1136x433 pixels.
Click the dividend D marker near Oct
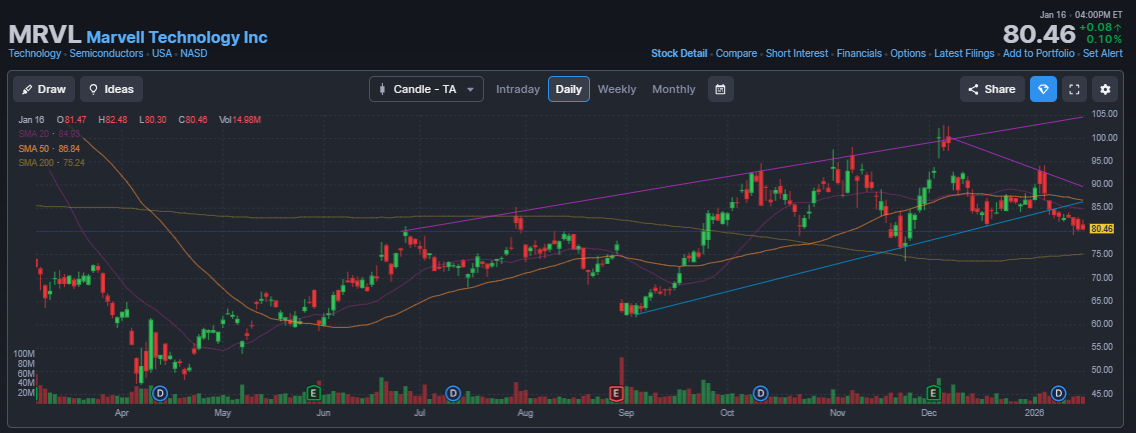click(x=760, y=393)
